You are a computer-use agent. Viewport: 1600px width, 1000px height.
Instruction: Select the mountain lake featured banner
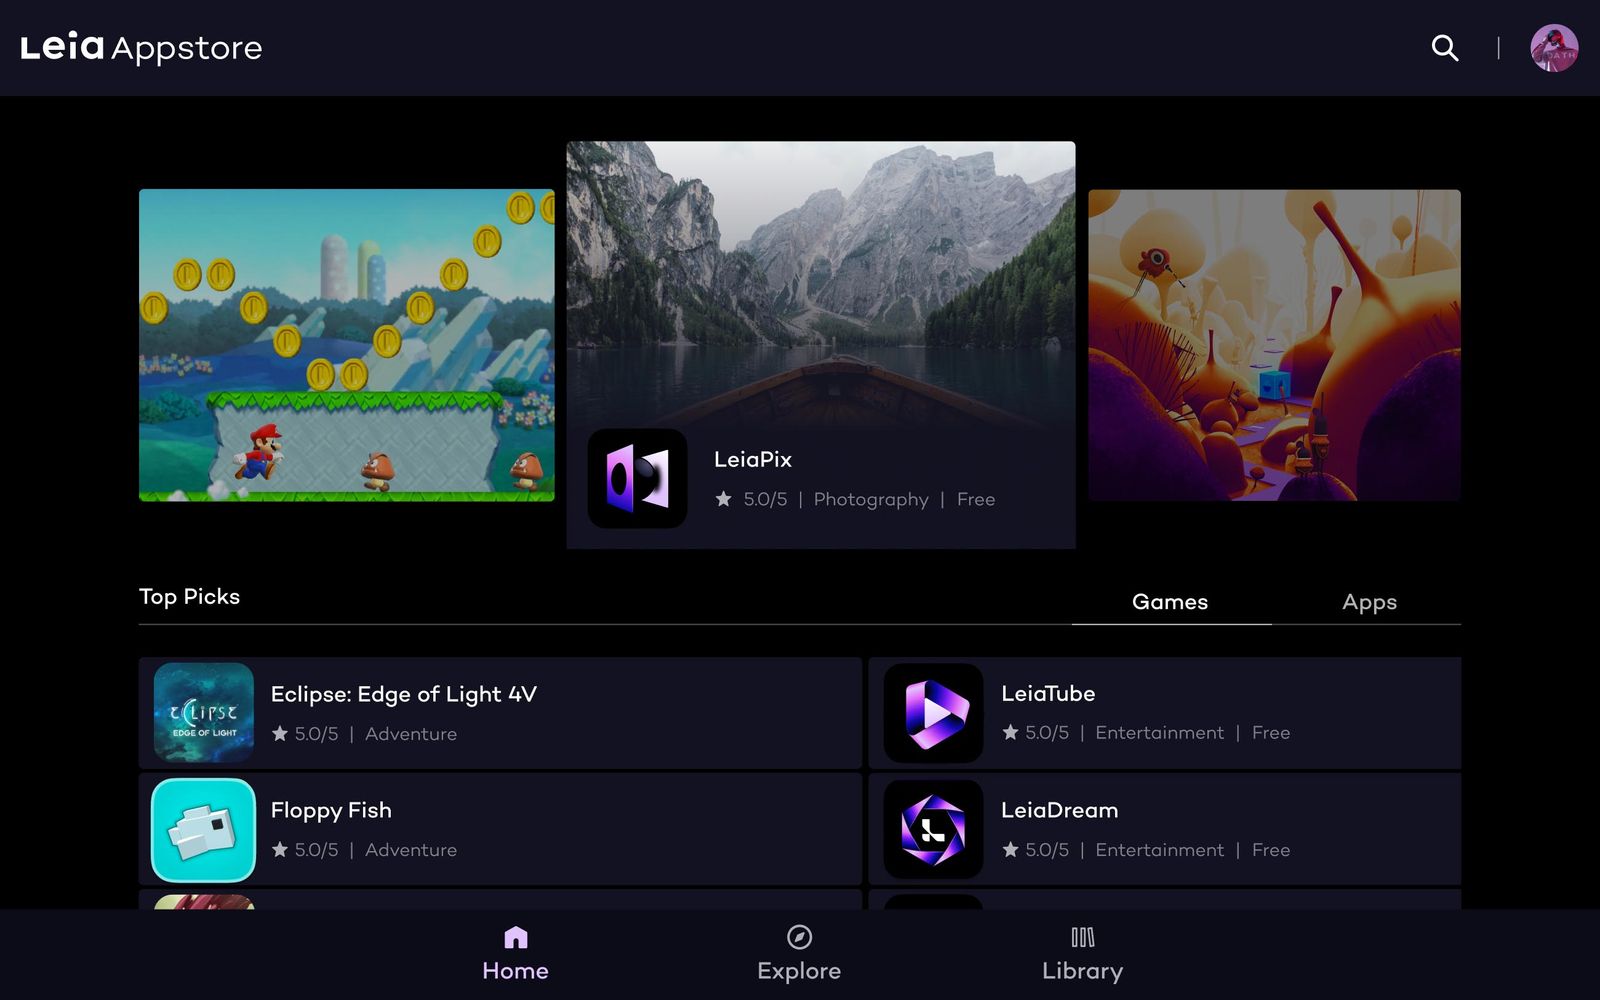pyautogui.click(x=821, y=285)
